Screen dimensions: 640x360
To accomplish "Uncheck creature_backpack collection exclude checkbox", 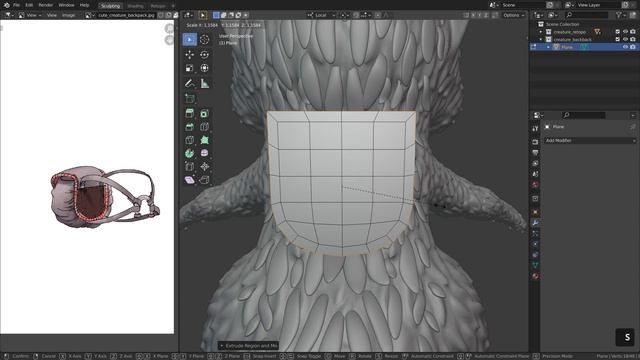I will 618,40.
